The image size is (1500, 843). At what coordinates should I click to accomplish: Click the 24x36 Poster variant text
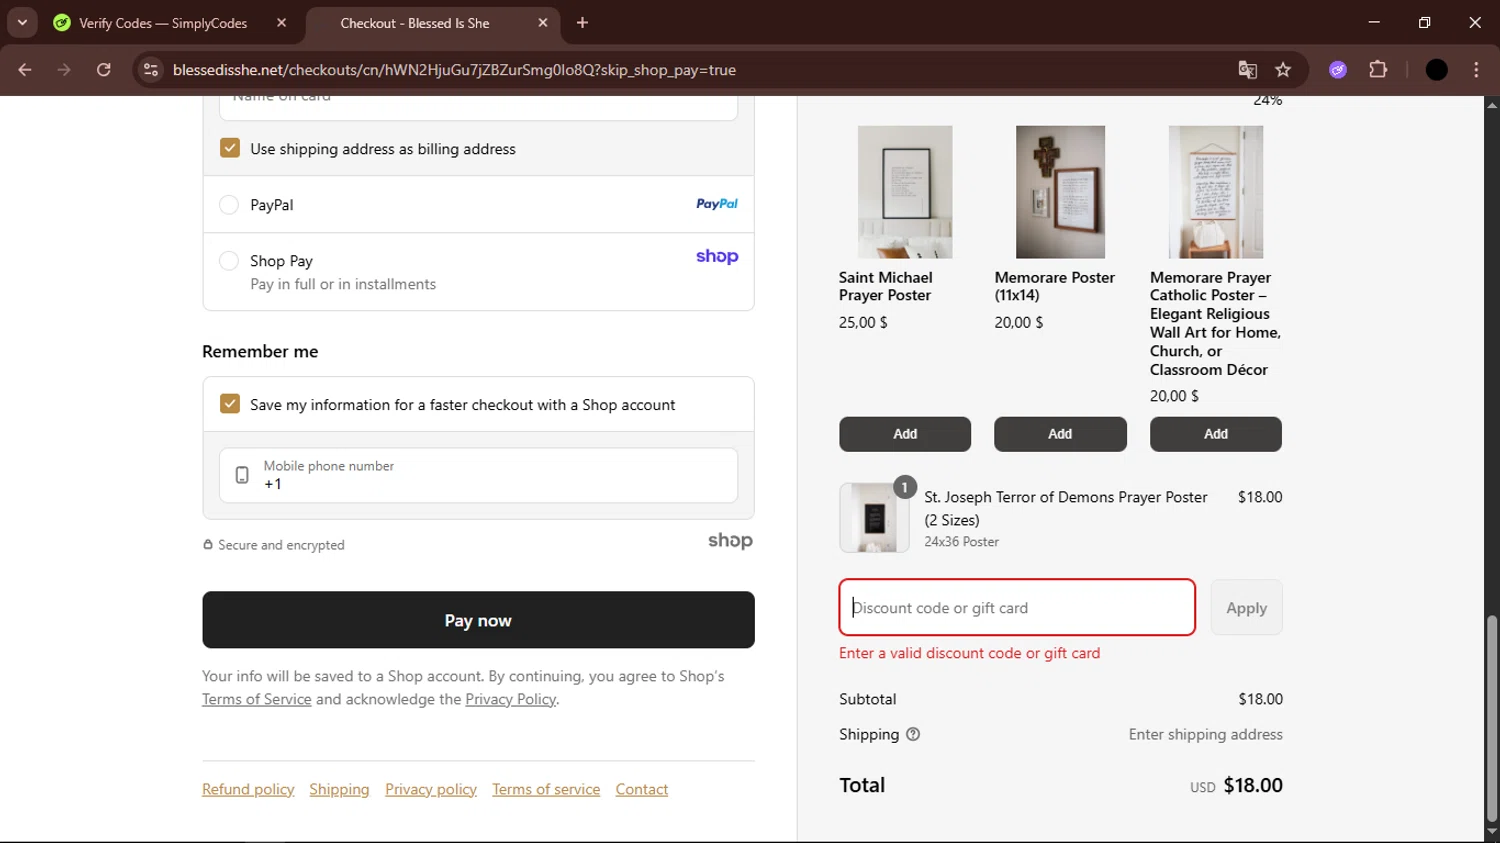tap(961, 541)
